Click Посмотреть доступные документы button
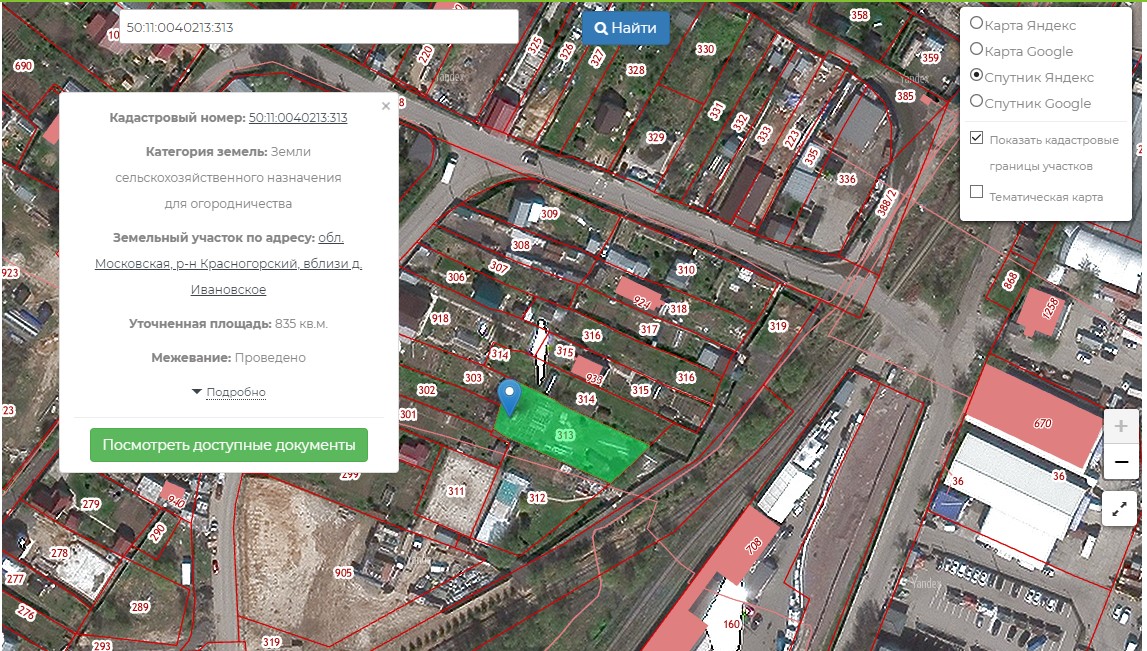Viewport: 1147px width, 651px height. click(229, 445)
